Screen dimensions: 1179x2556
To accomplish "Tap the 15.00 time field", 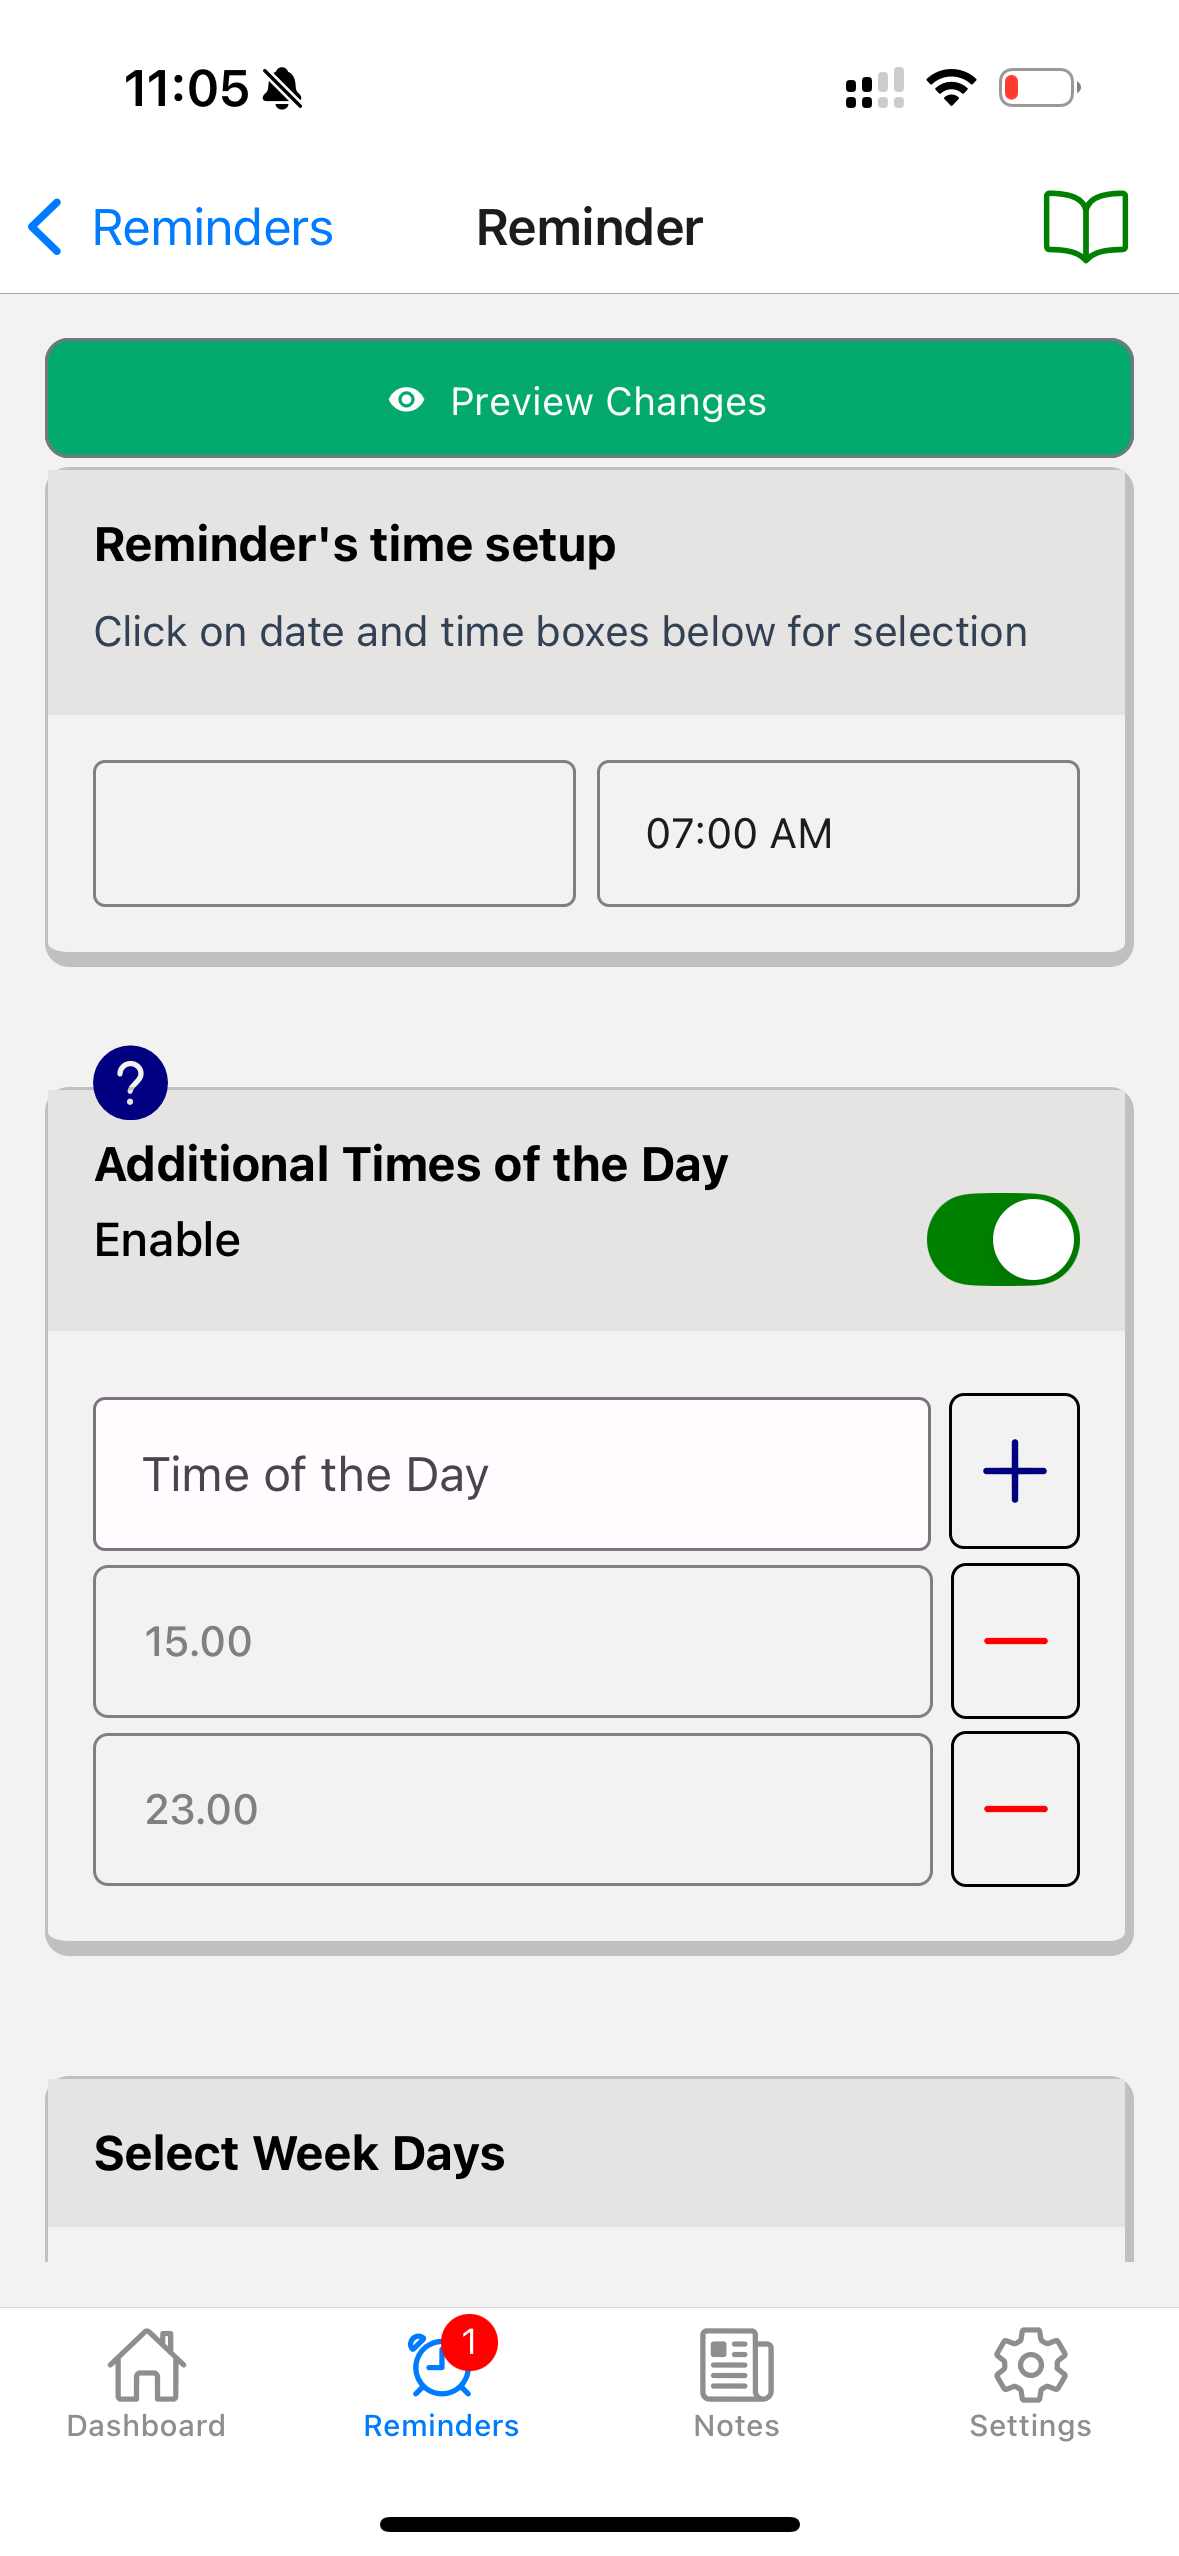I will [x=512, y=1641].
